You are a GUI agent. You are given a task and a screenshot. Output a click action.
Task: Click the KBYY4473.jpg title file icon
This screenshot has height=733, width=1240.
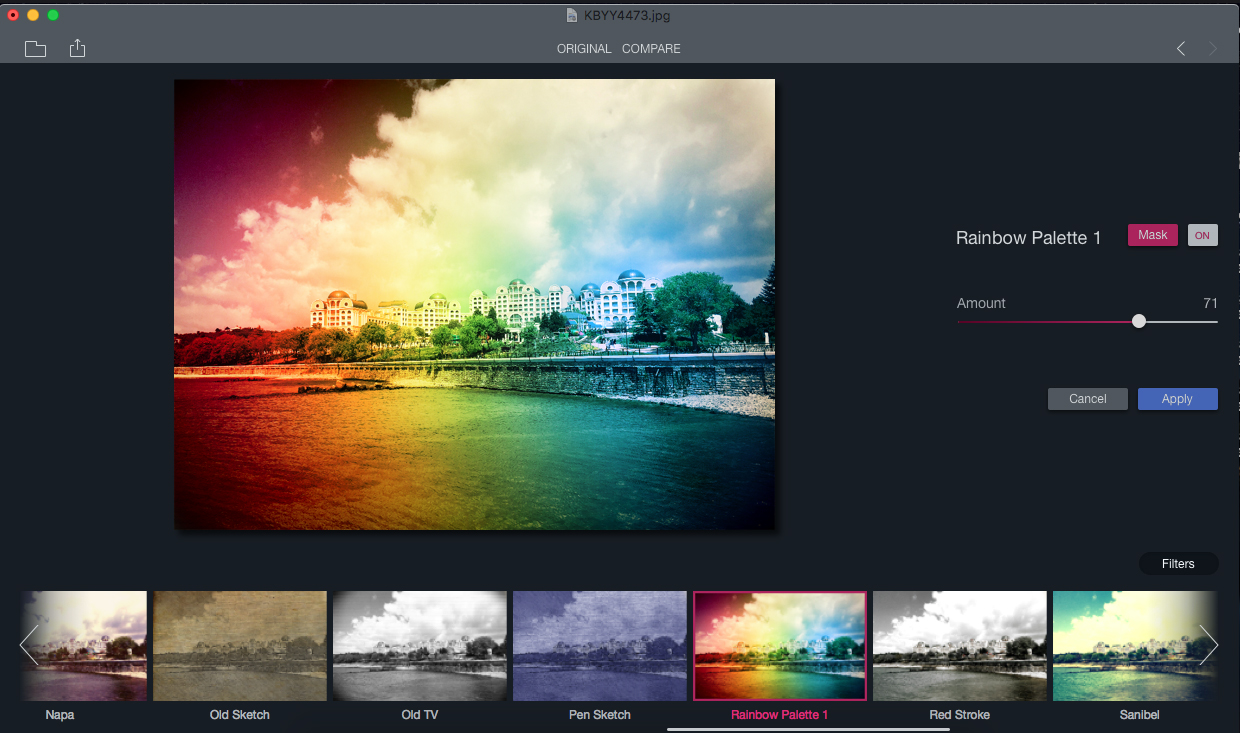[x=572, y=15]
